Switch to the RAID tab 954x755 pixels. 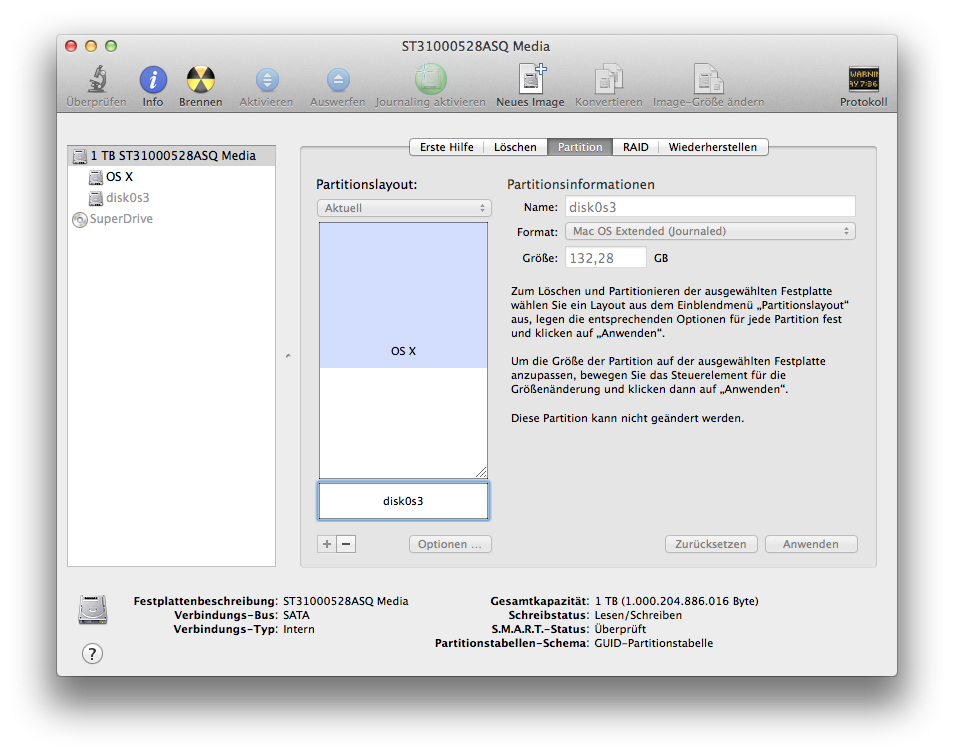(636, 147)
